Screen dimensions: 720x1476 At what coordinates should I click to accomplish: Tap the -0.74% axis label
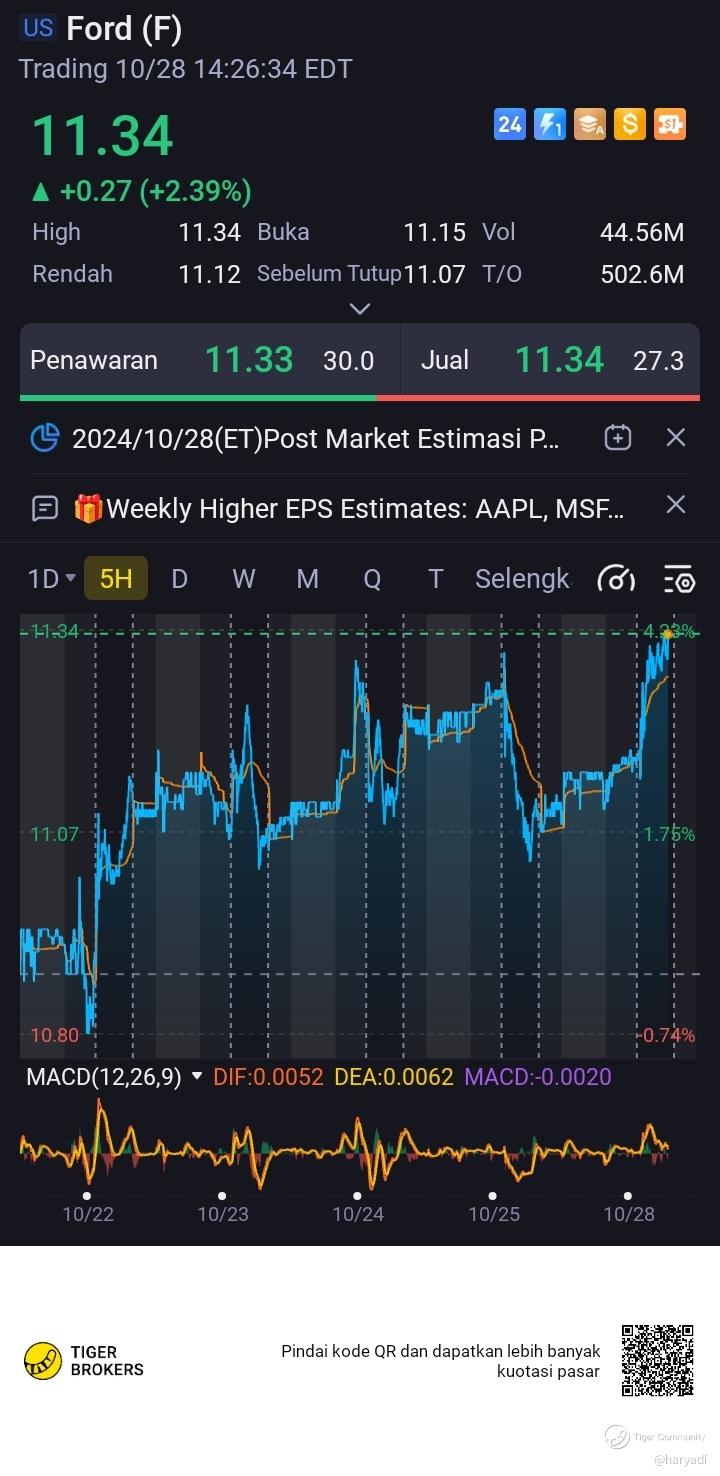click(666, 1035)
